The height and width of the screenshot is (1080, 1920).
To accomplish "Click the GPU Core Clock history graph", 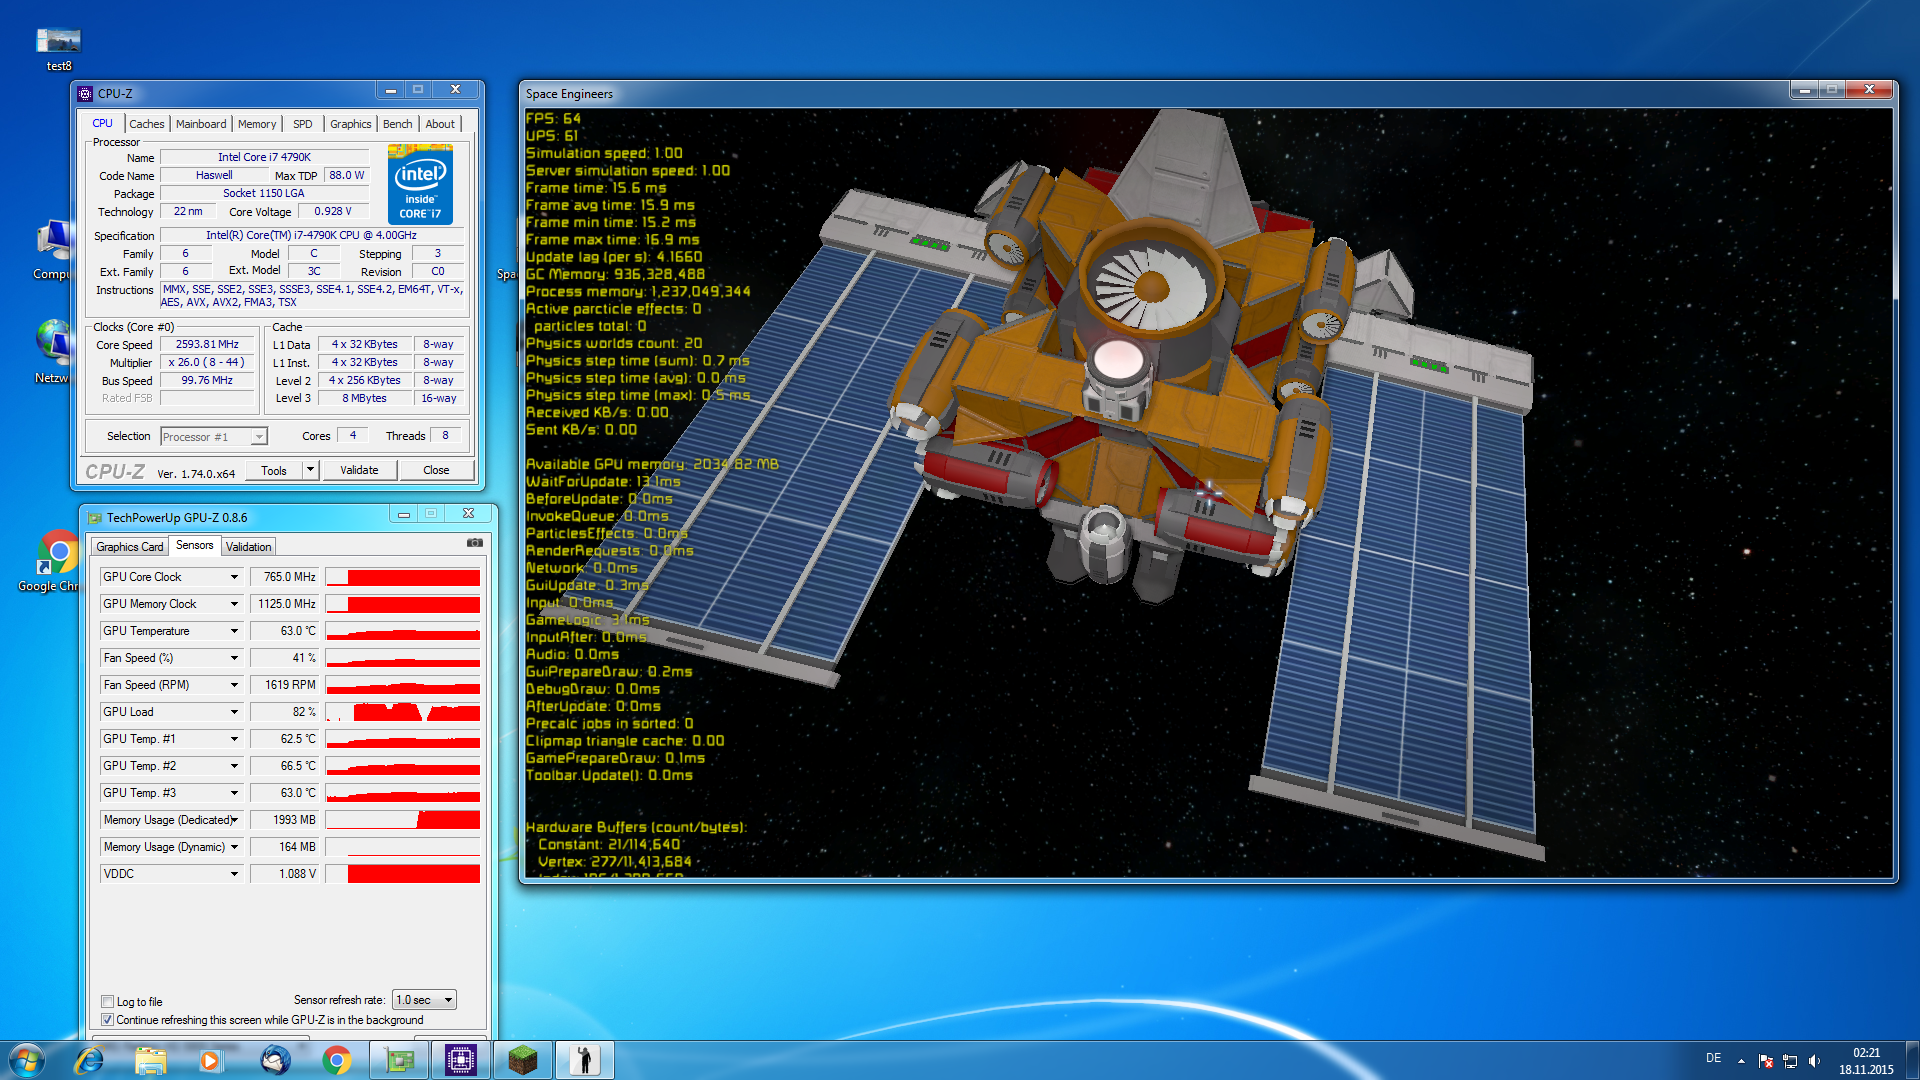I will (403, 577).
